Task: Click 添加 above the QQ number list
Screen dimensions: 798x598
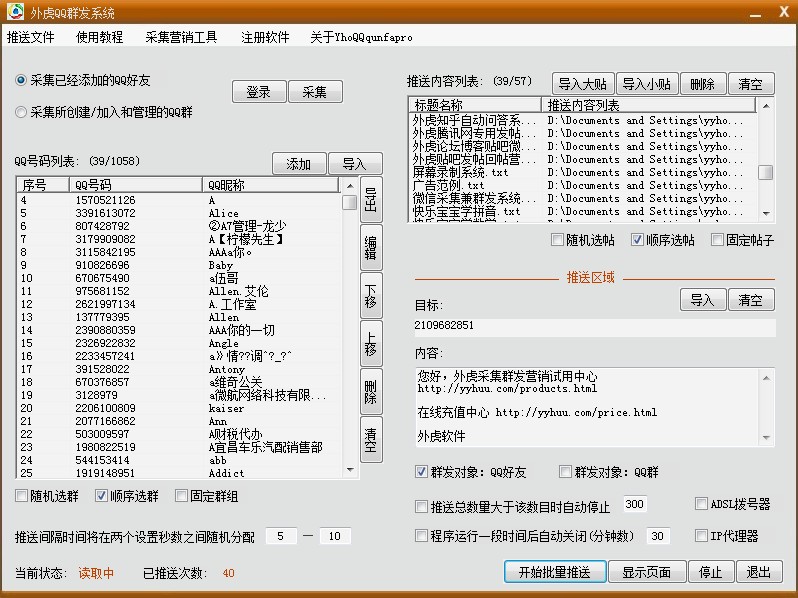Action: click(x=299, y=164)
